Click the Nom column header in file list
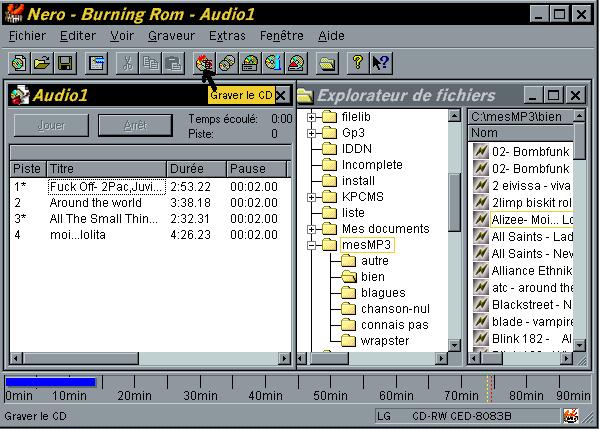Screen dimensions: 600x429 pos(521,133)
